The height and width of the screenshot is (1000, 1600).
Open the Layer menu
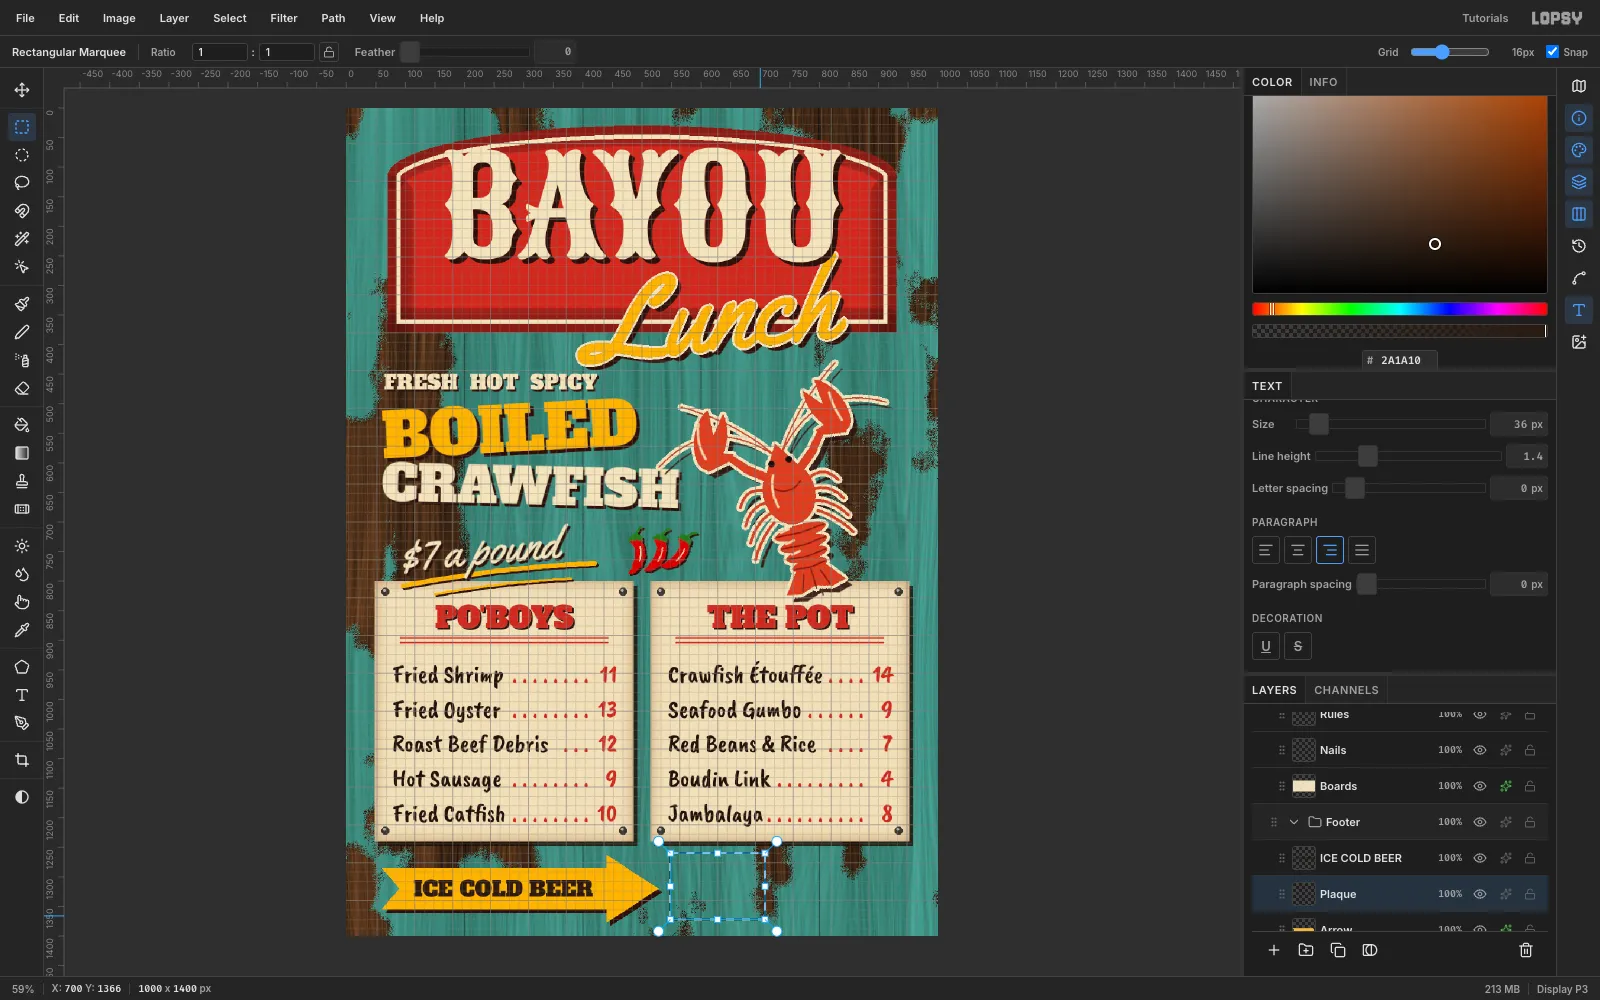point(174,18)
